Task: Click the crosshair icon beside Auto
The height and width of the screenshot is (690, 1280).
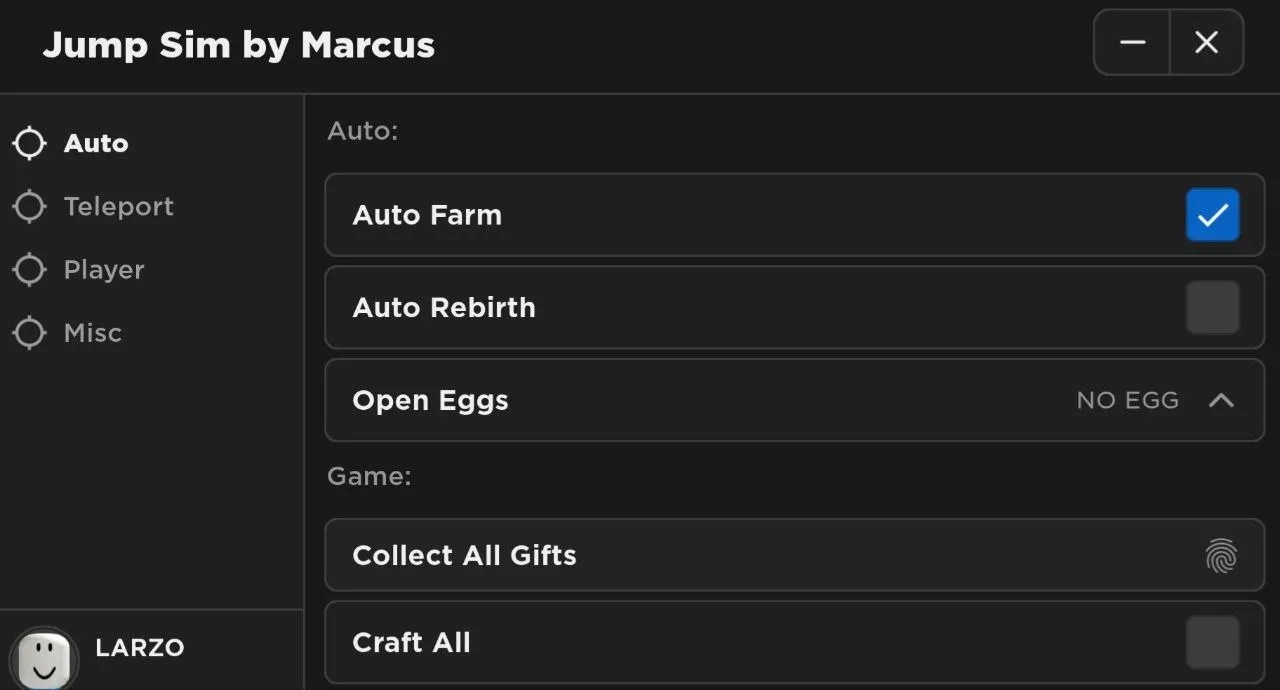Action: click(x=29, y=143)
